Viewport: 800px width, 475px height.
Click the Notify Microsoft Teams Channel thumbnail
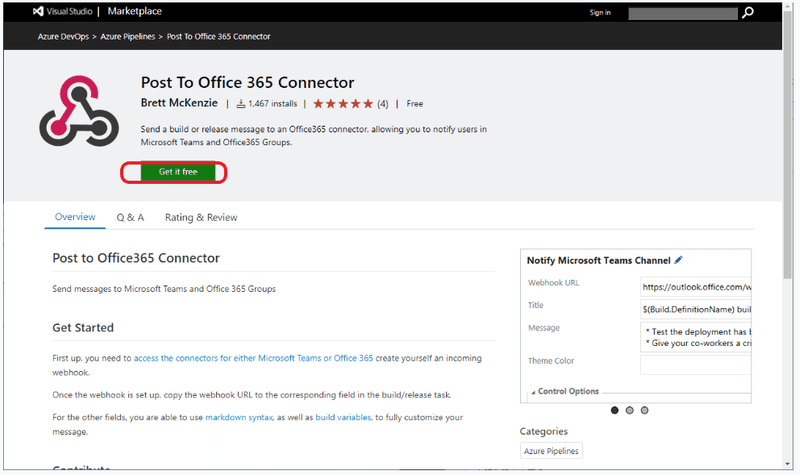point(636,326)
